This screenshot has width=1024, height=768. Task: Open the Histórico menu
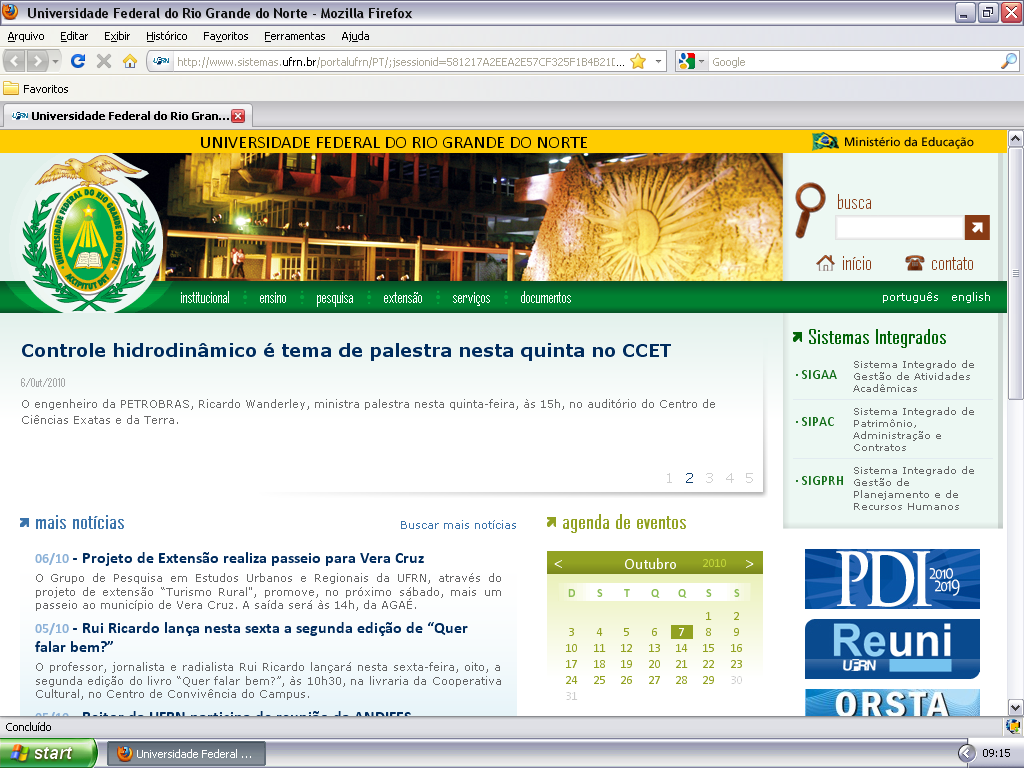(x=166, y=36)
